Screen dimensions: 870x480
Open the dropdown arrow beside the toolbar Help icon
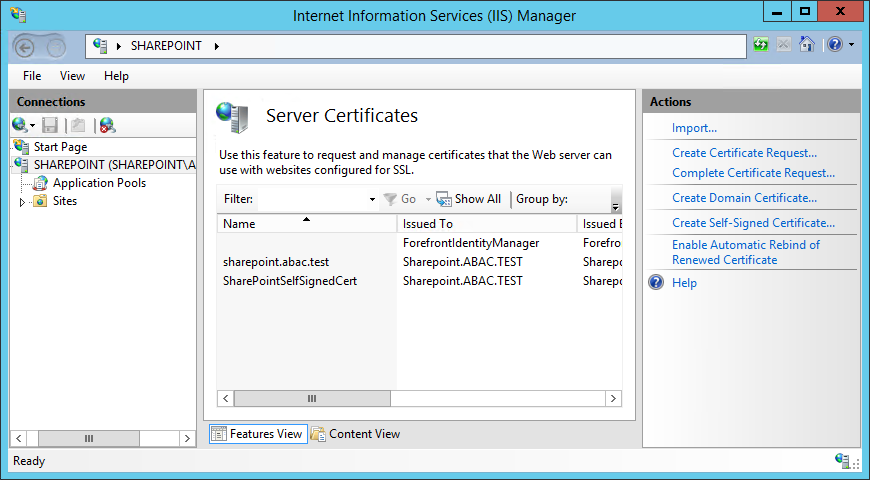coord(852,45)
